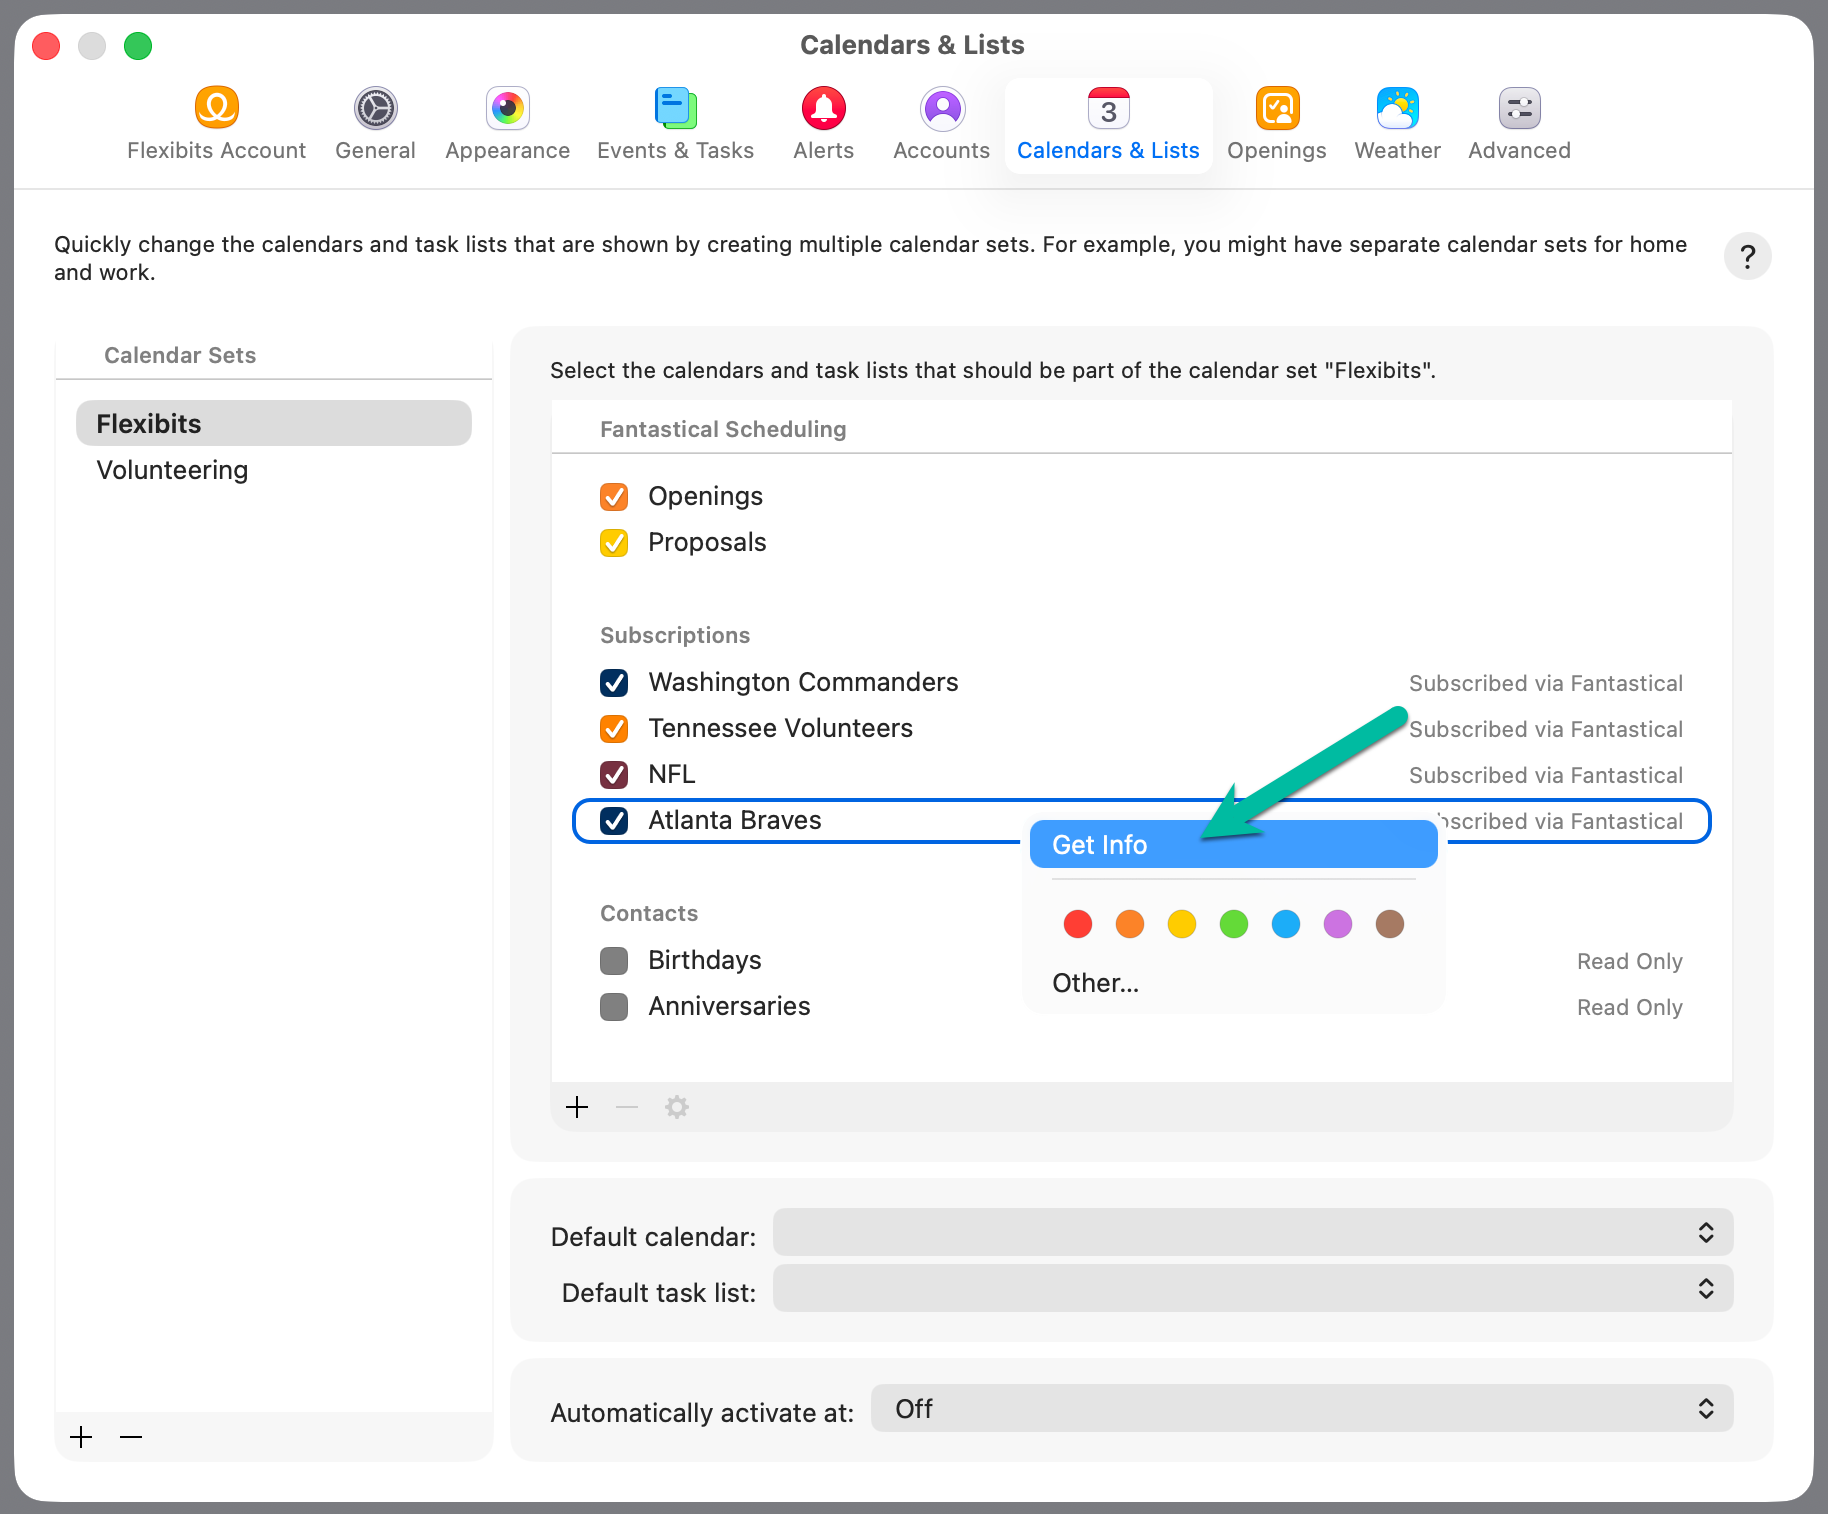
Task: Pick the red color swatch
Action: coord(1078,924)
